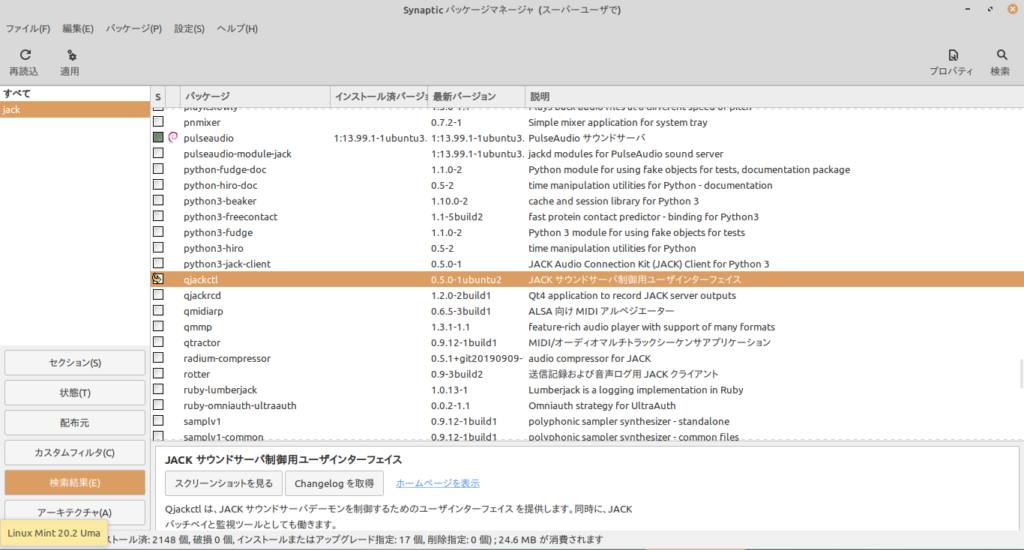This screenshot has width=1024, height=550.
Task: Open the 設定(S) menu
Action: [x=189, y=29]
